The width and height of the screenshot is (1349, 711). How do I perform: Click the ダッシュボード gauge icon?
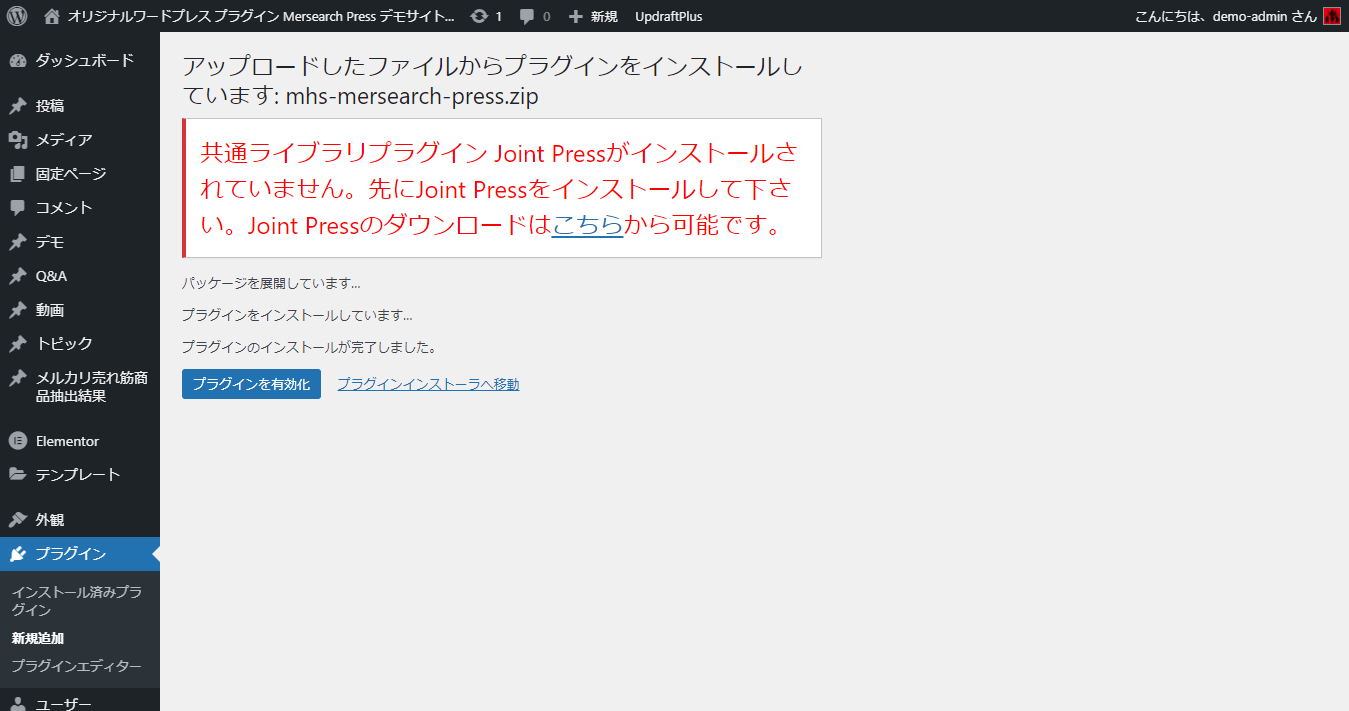(x=17, y=61)
